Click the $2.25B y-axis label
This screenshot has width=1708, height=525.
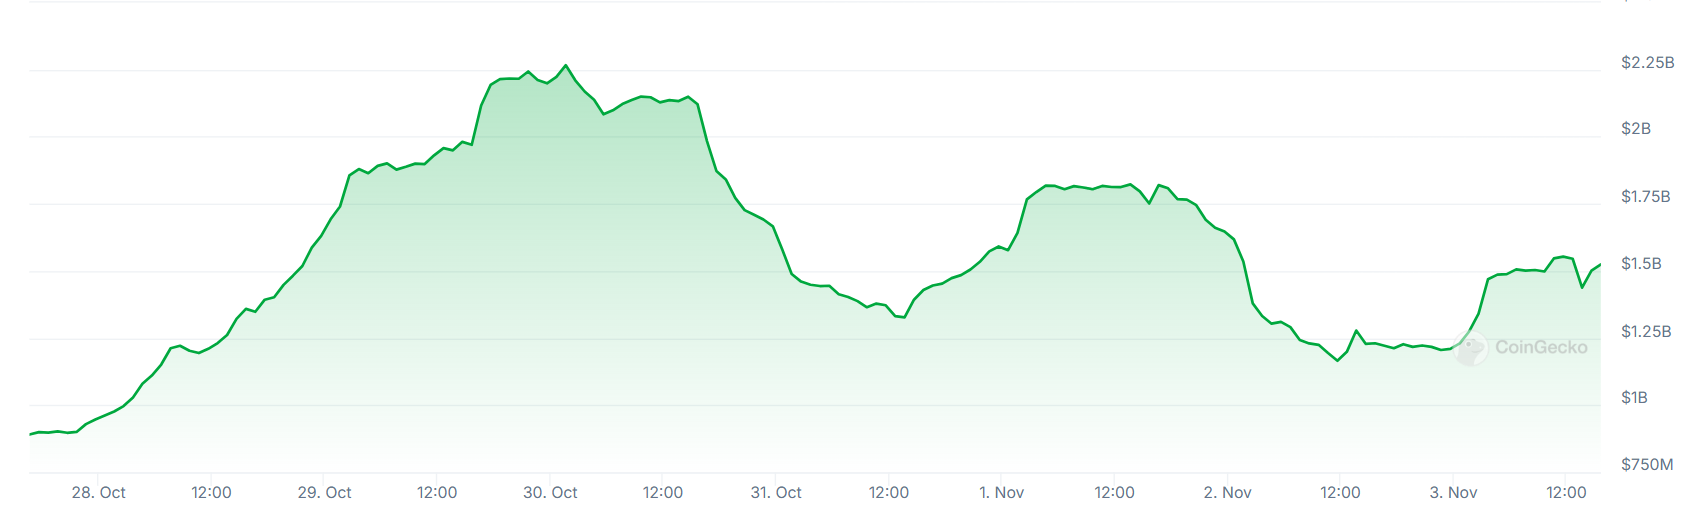coord(1647,62)
